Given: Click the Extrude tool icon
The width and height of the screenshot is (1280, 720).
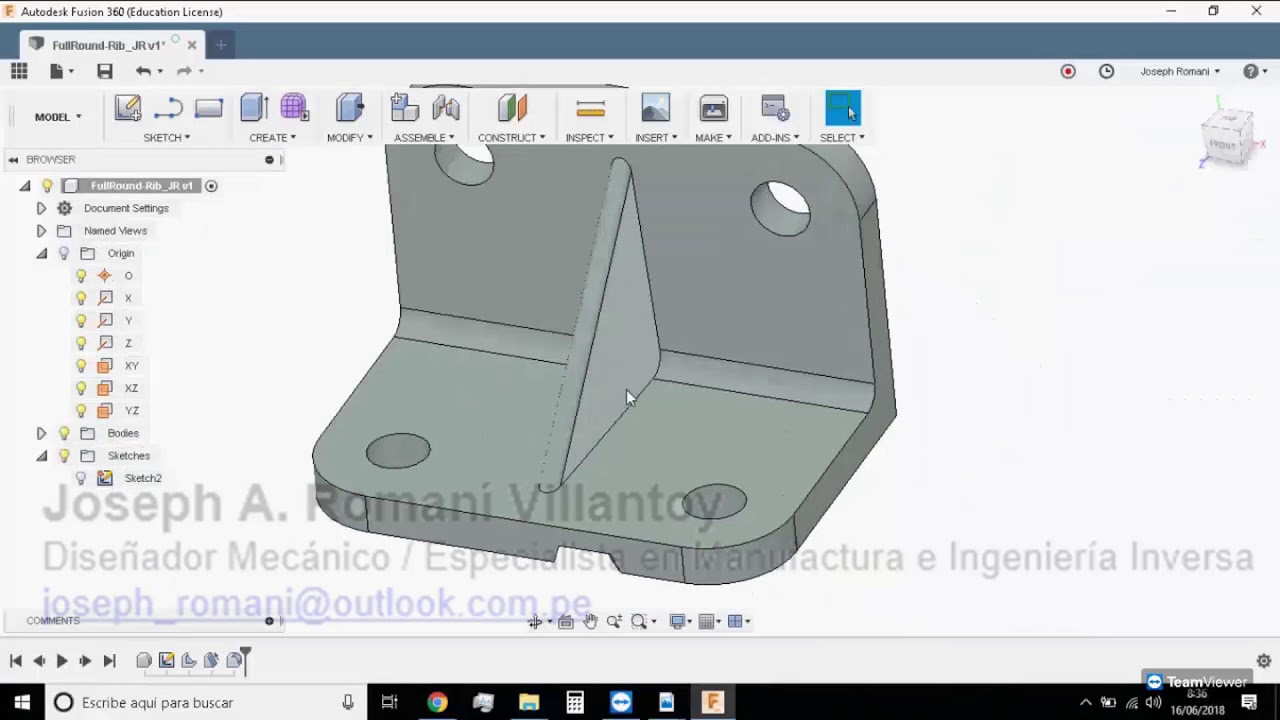Looking at the screenshot, I should click(254, 108).
